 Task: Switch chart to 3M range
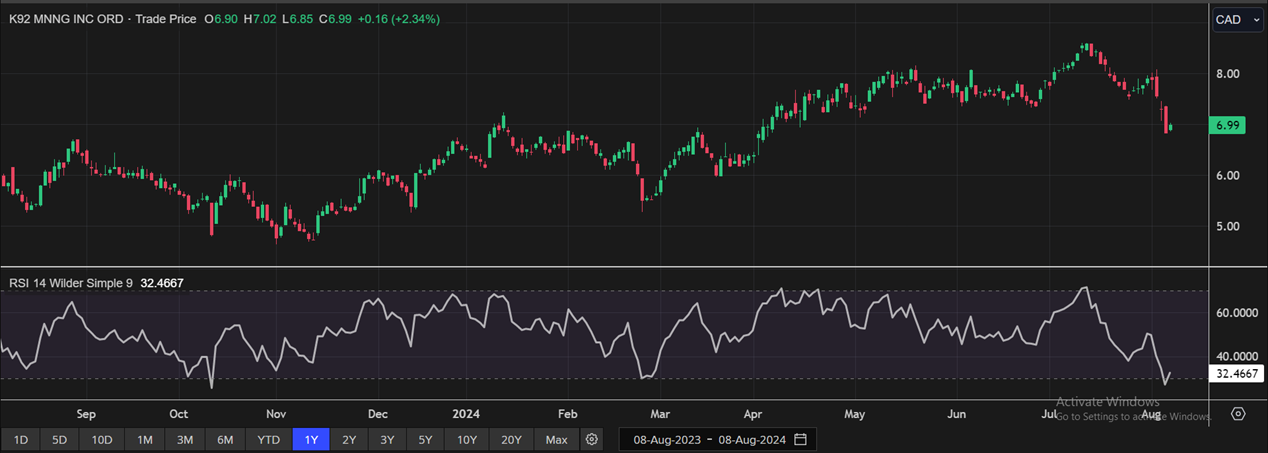click(184, 439)
